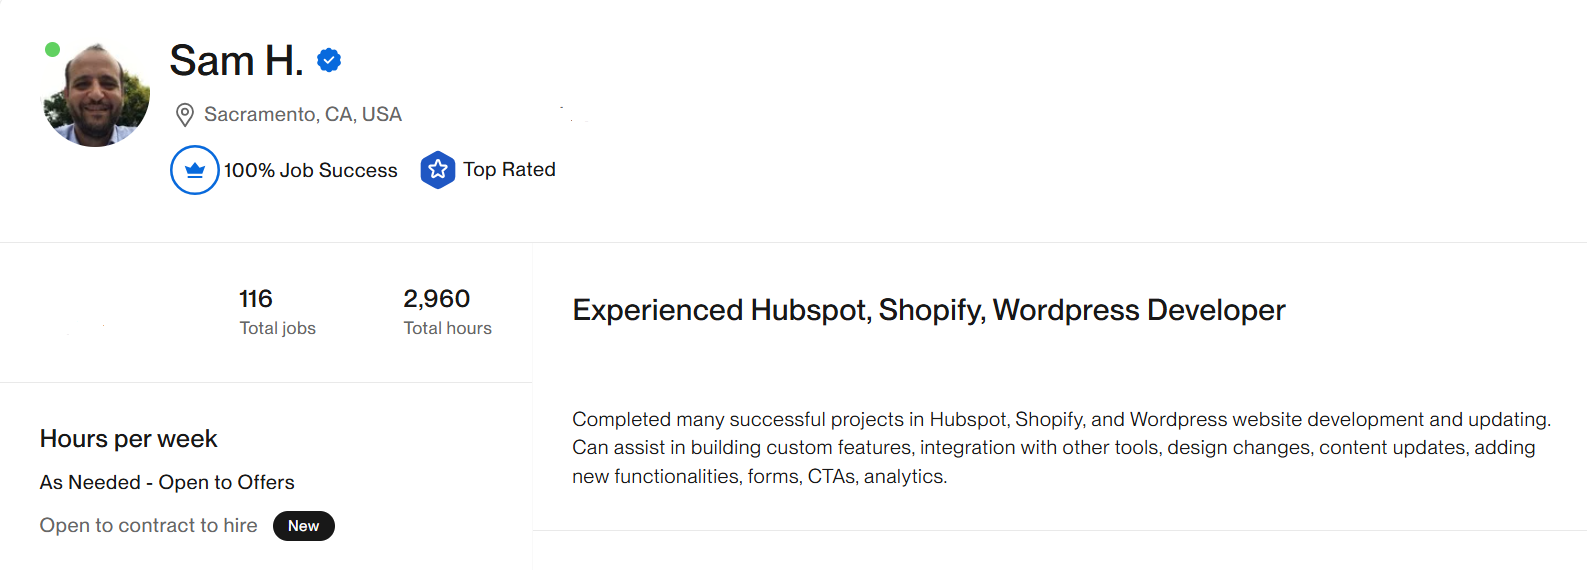The height and width of the screenshot is (570, 1587).
Task: Click the green online status dot
Action: point(53,49)
